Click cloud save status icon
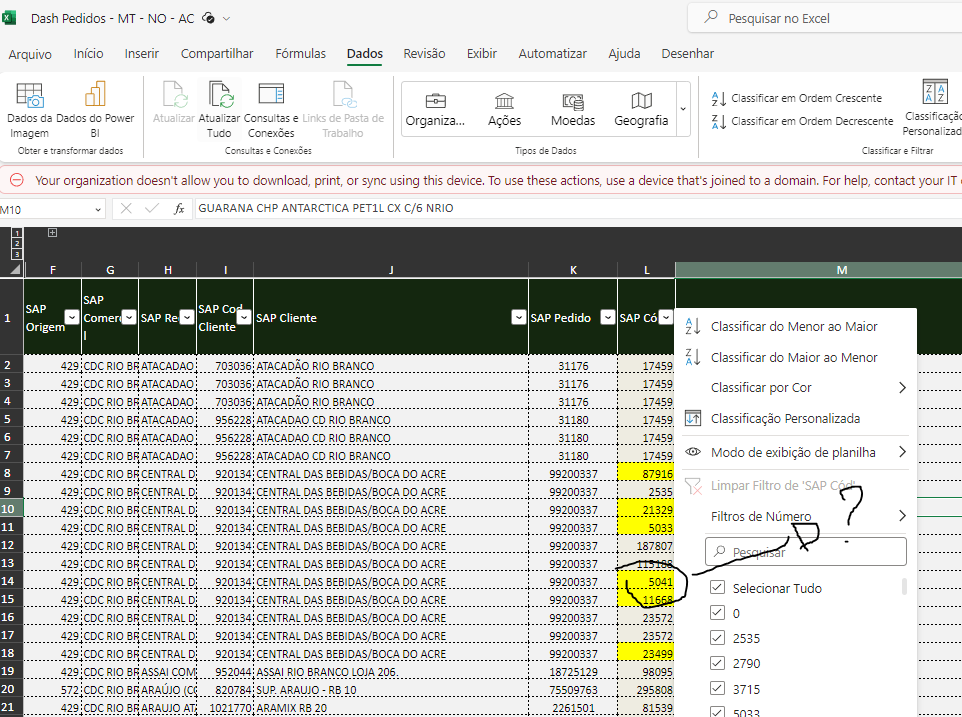This screenshot has width=962, height=717. [209, 18]
